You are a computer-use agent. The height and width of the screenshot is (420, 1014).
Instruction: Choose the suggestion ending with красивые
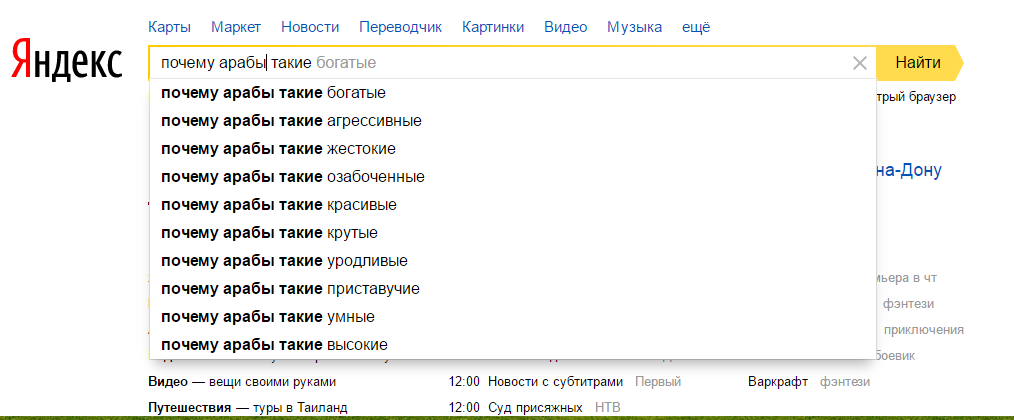[278, 205]
